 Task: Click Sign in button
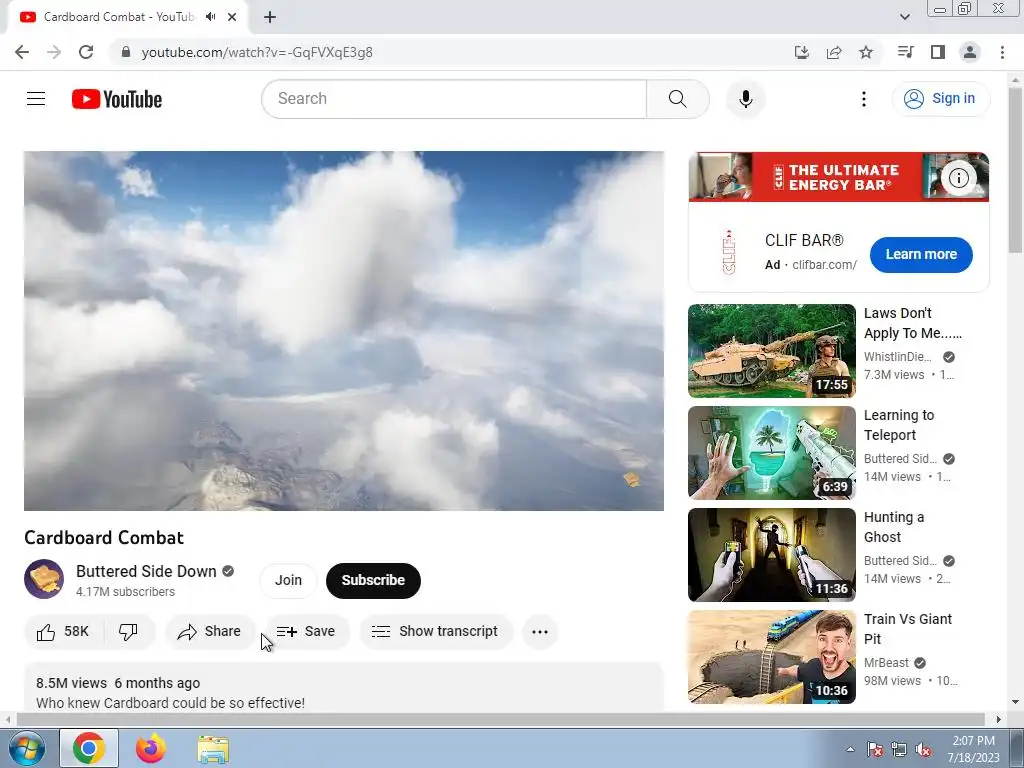point(940,99)
